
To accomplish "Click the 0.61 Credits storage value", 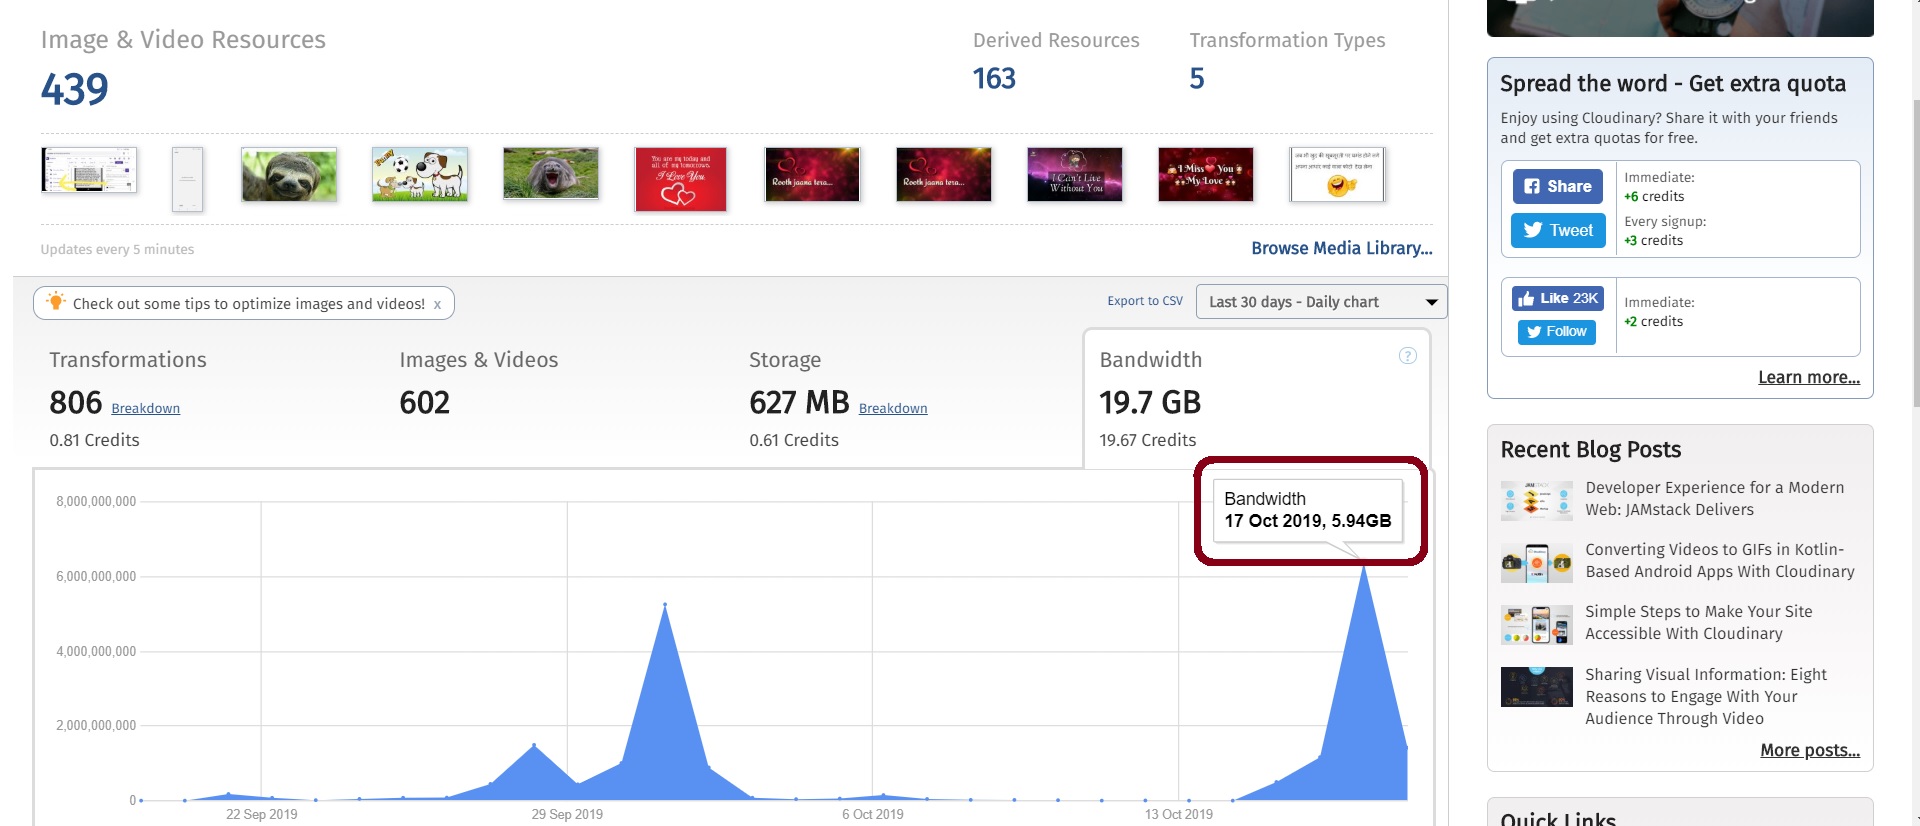I will pyautogui.click(x=794, y=440).
